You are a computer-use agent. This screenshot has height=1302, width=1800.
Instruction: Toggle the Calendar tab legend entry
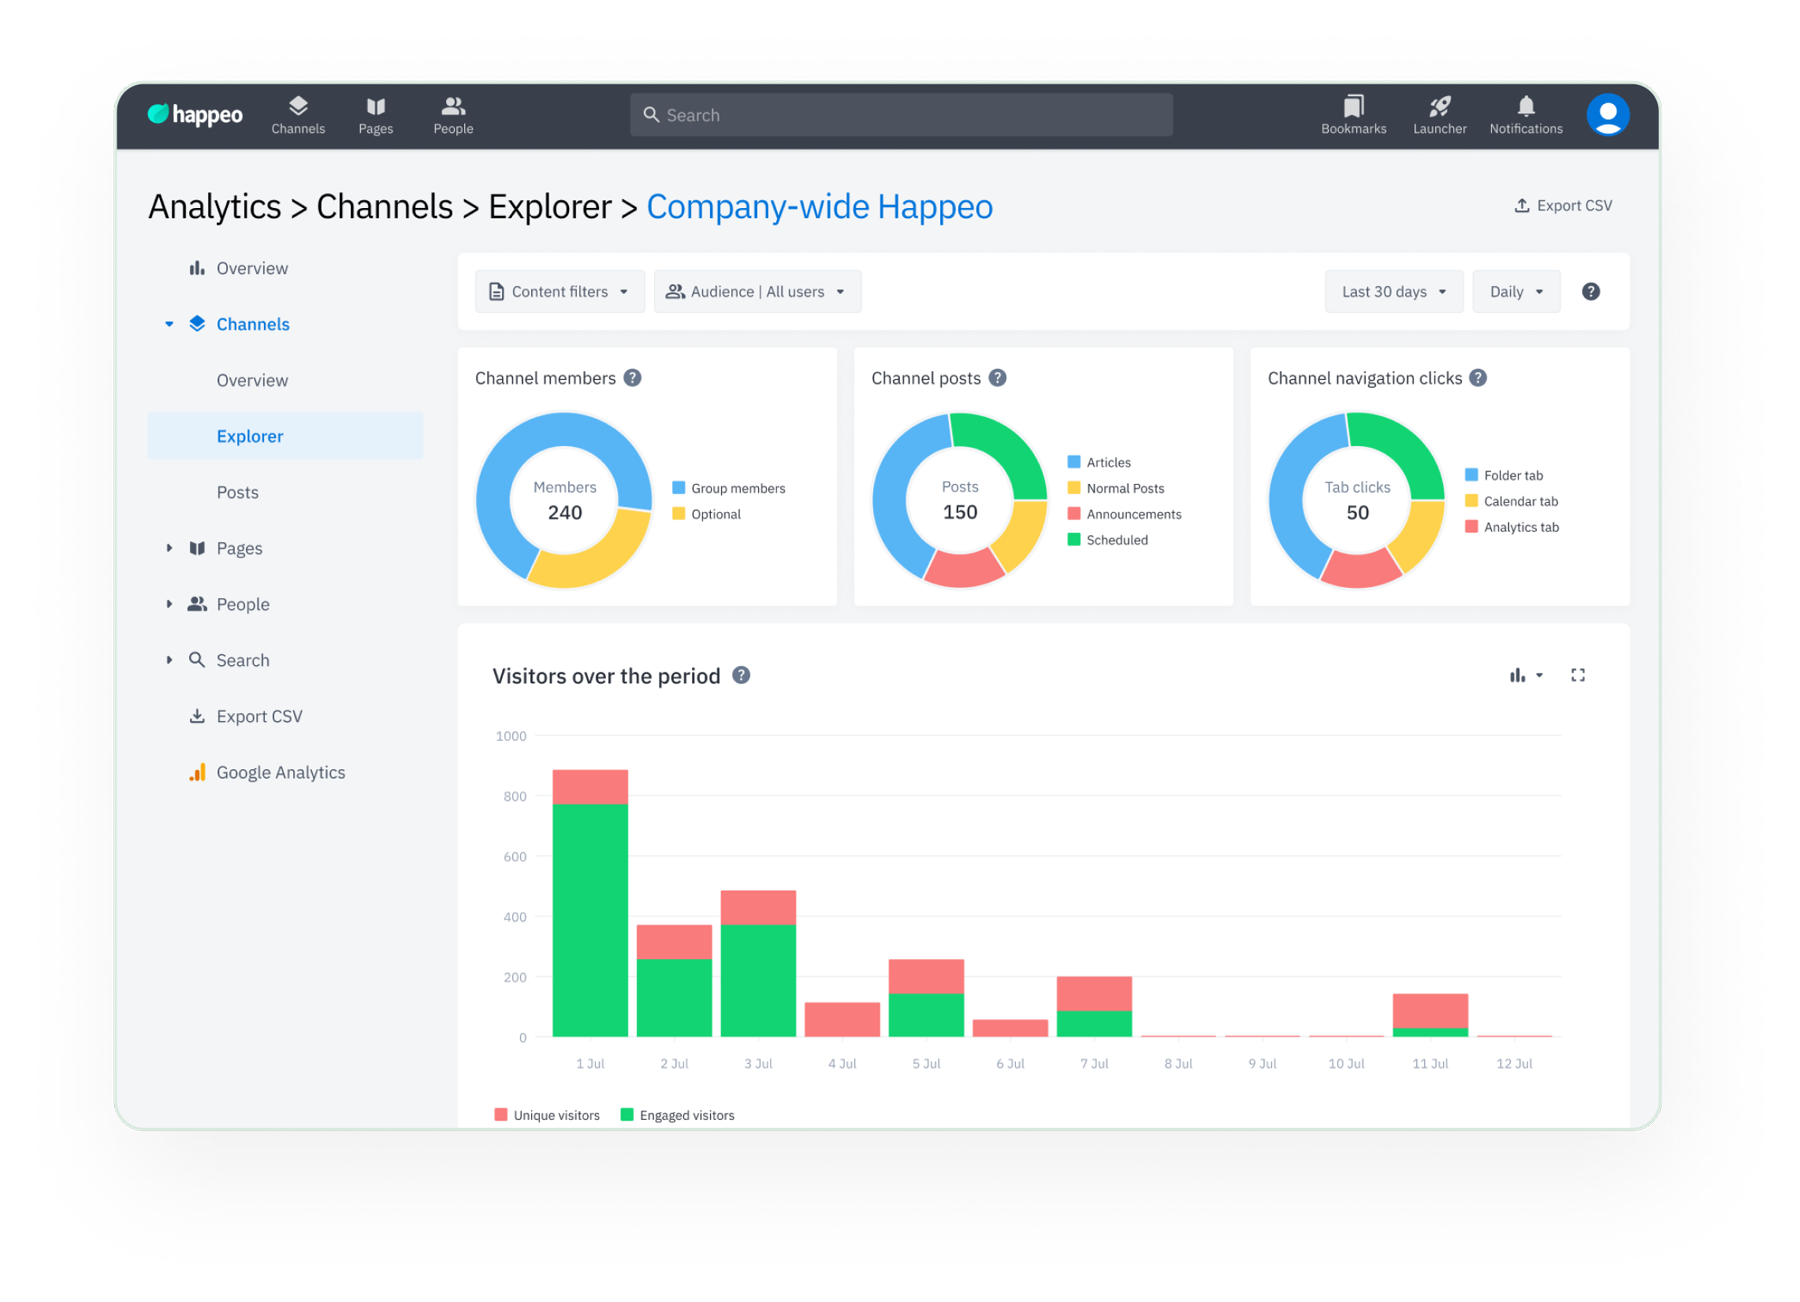tap(1511, 501)
